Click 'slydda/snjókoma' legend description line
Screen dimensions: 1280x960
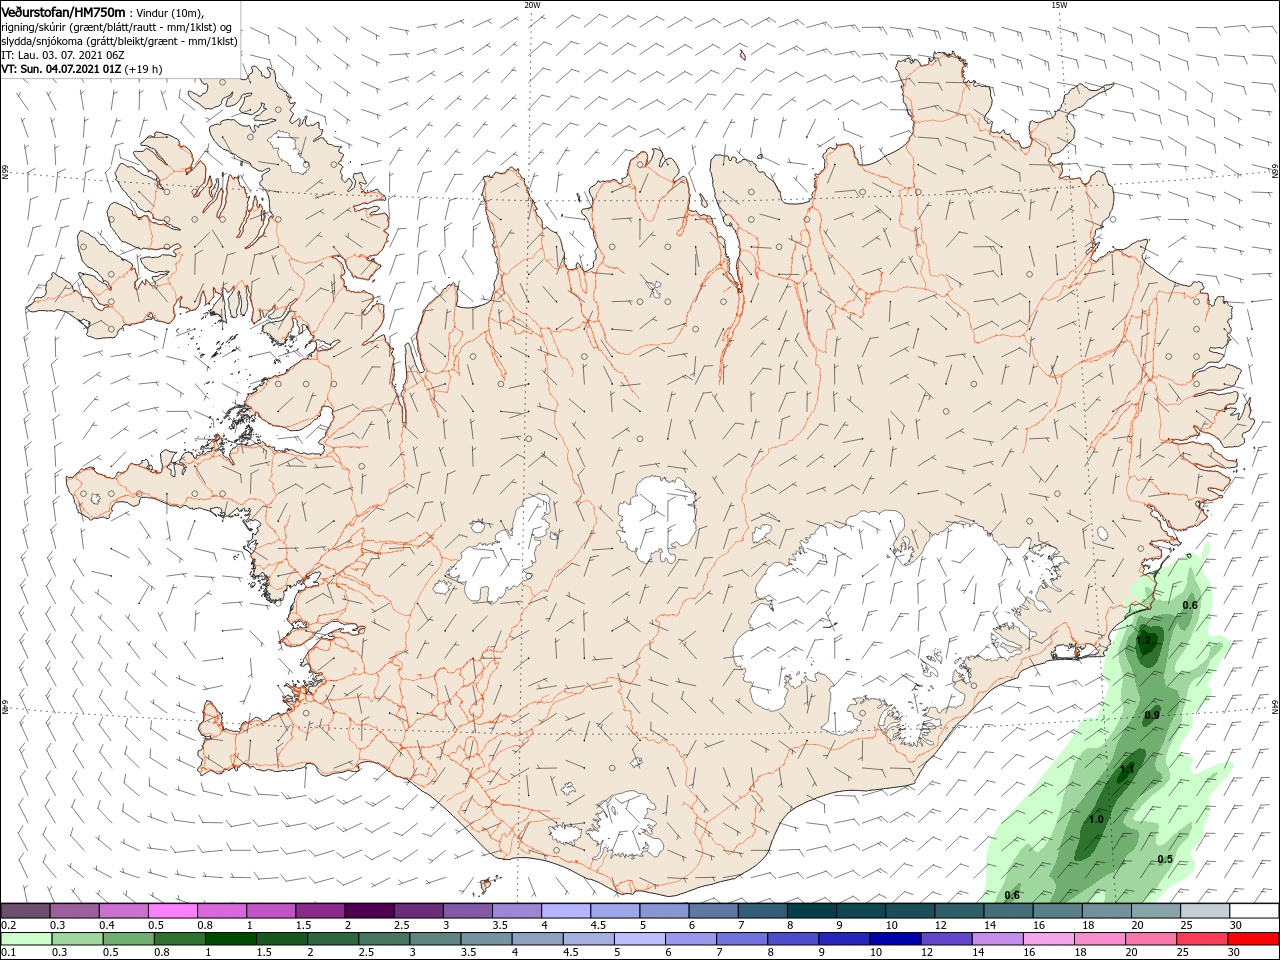pos(119,41)
